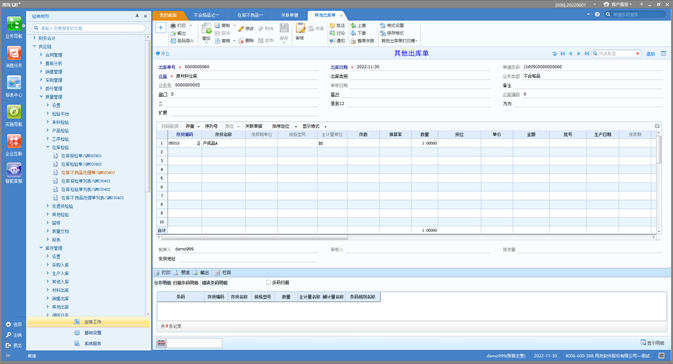Click the 删除 delete icon in the toolbar

pyautogui.click(x=241, y=41)
